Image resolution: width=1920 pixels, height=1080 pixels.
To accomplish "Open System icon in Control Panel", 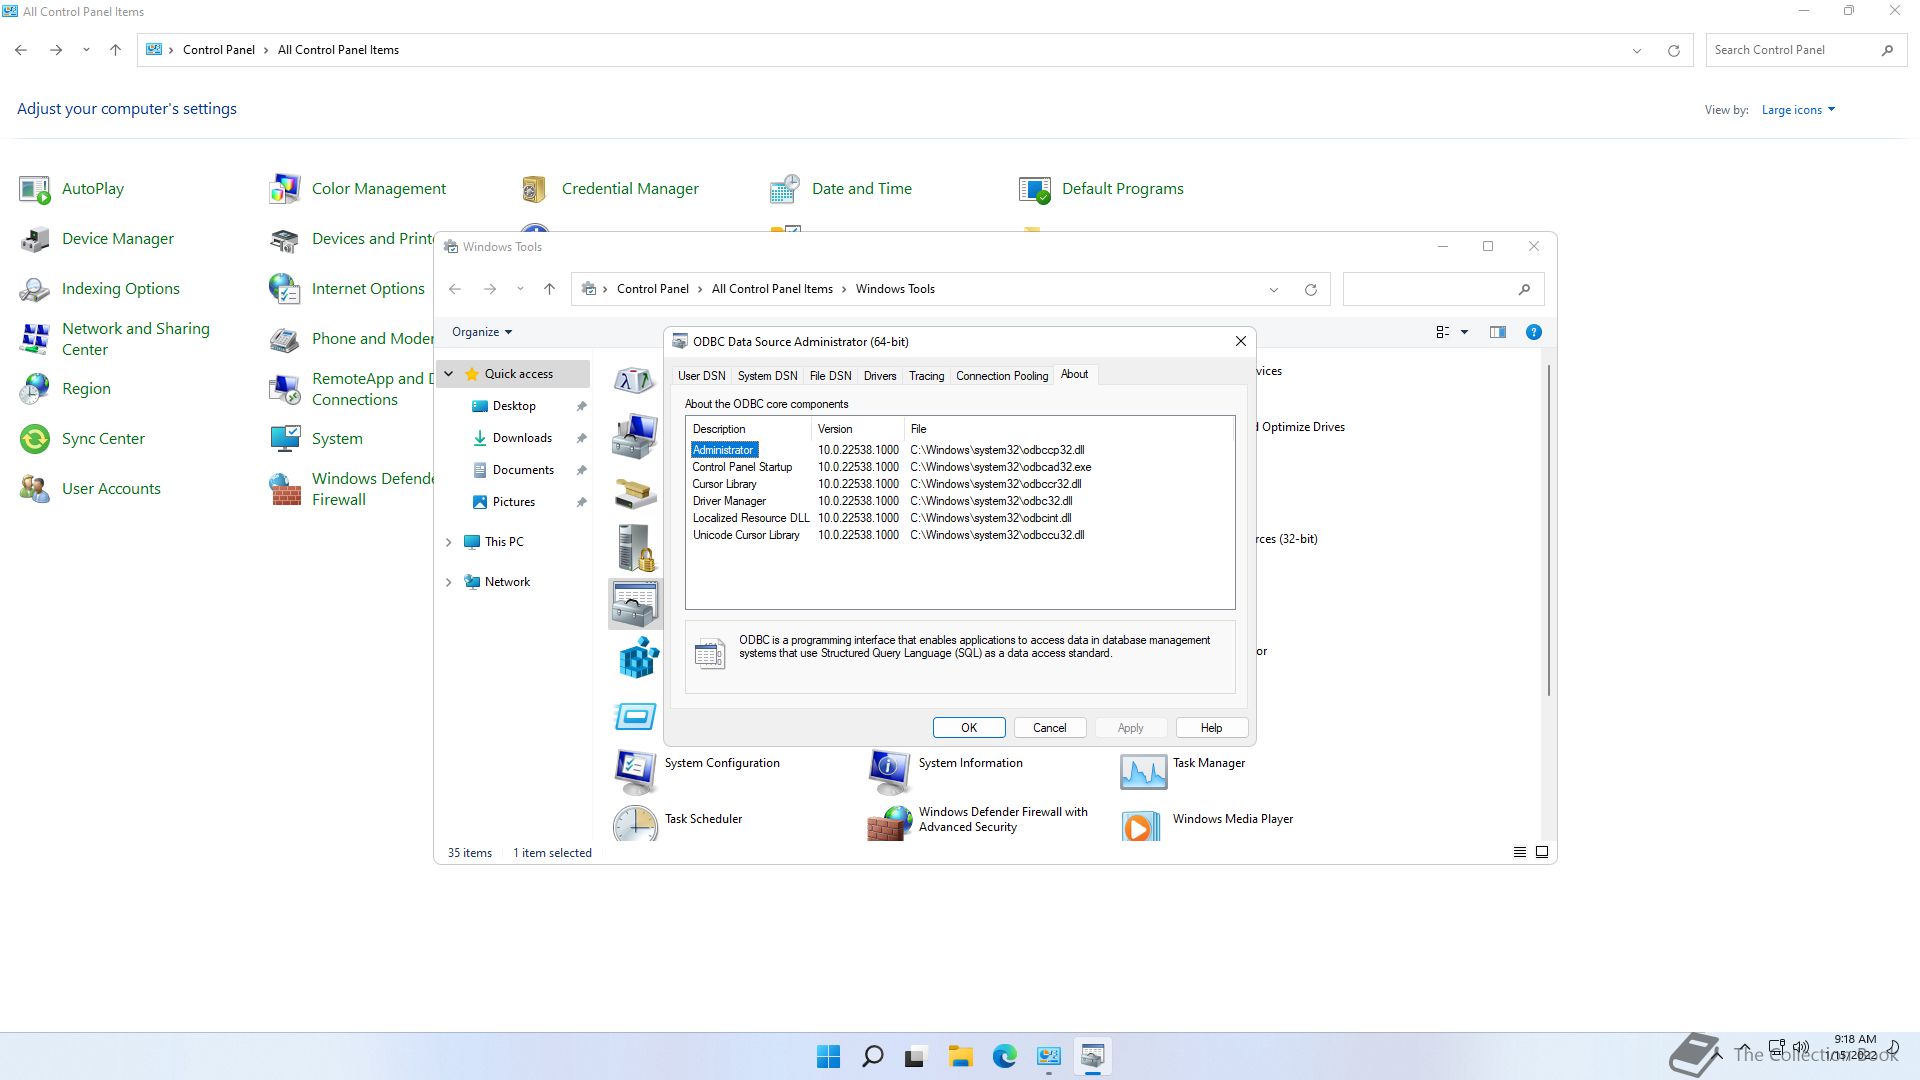I will click(316, 439).
